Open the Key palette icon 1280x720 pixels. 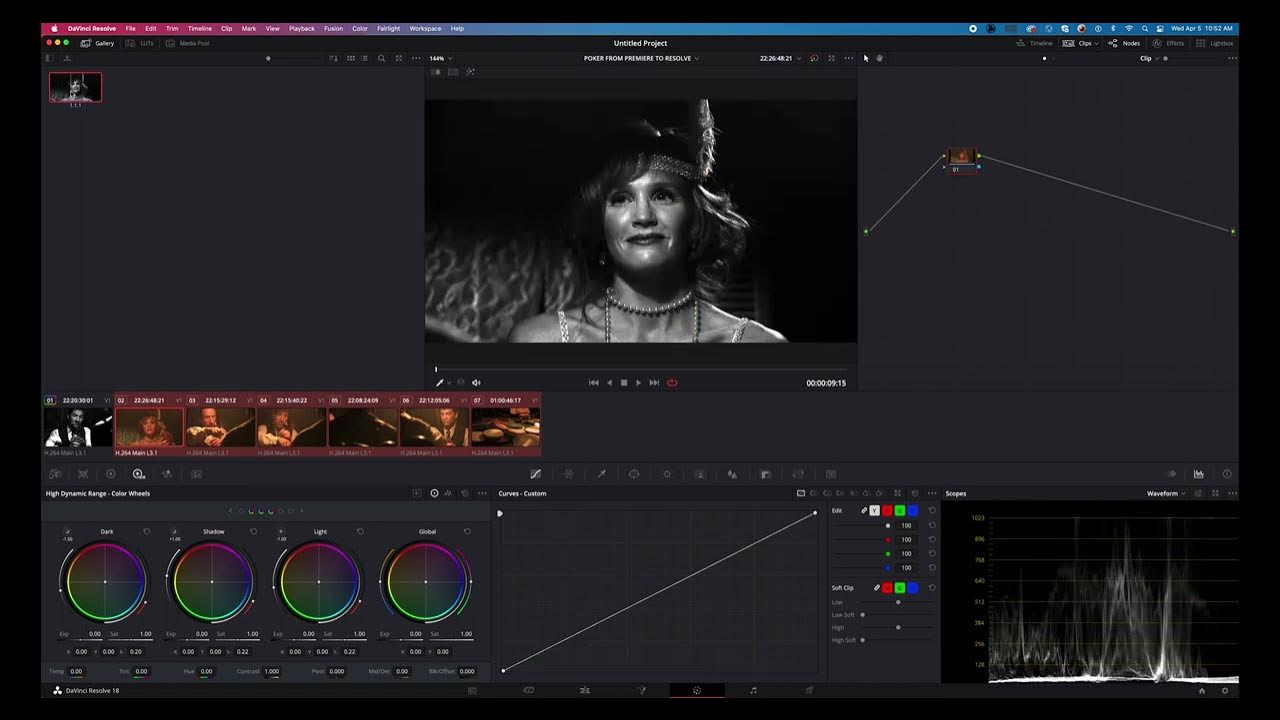[x=765, y=474]
